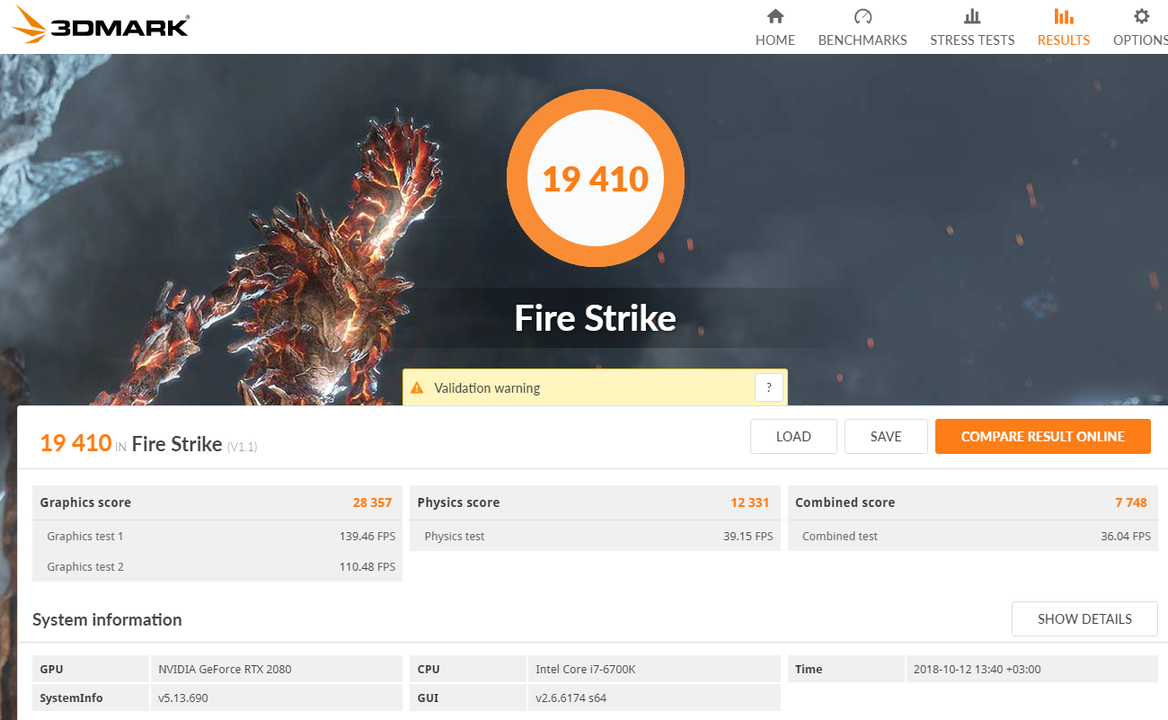Click the Time label cell
The image size is (1168, 720).
pyautogui.click(x=846, y=669)
